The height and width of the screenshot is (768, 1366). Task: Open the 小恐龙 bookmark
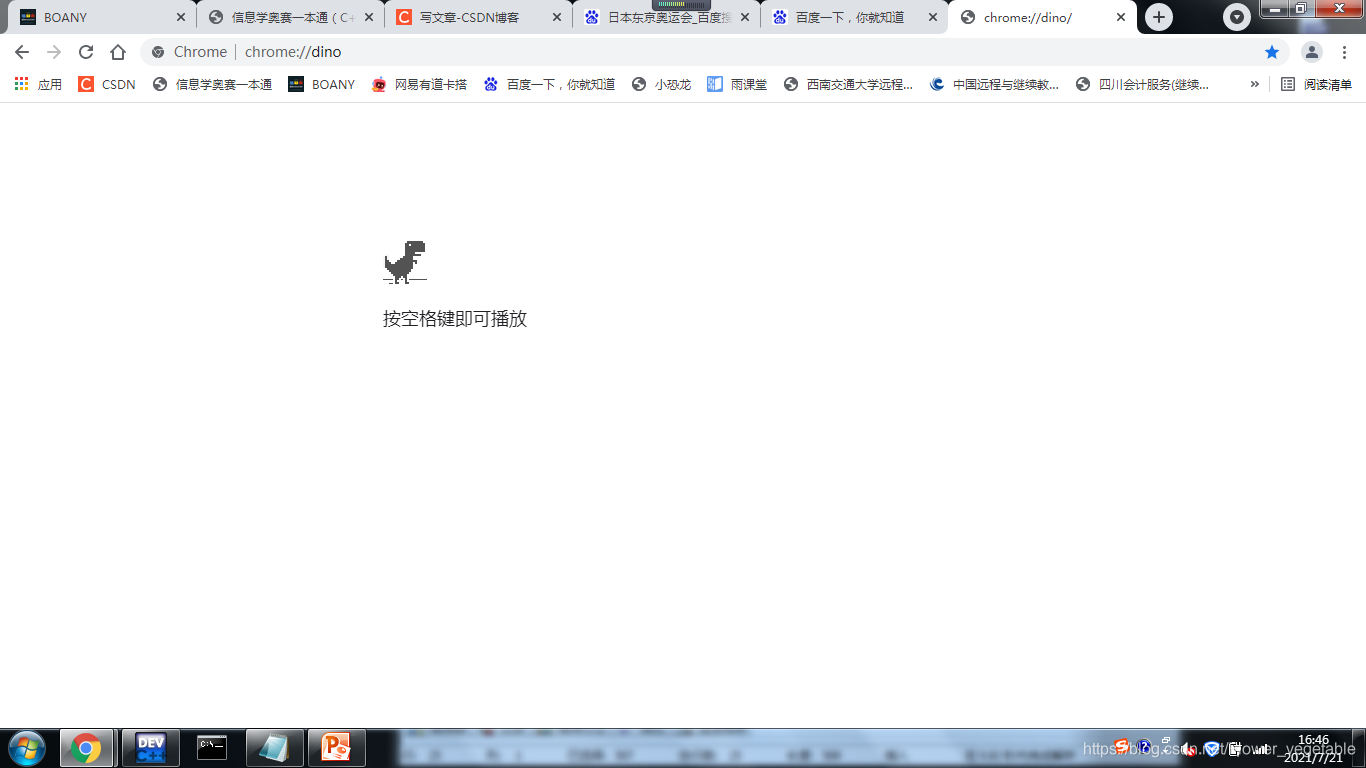tap(661, 84)
